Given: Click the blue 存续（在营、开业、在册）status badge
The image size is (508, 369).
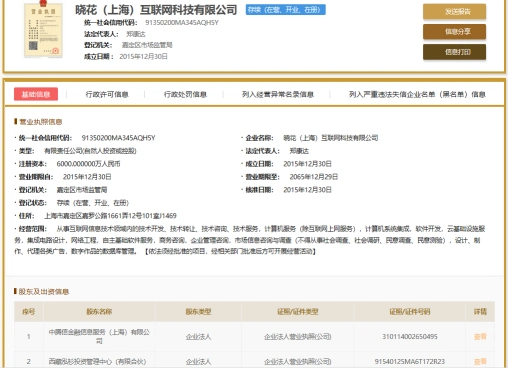Looking at the screenshot, I should [286, 10].
